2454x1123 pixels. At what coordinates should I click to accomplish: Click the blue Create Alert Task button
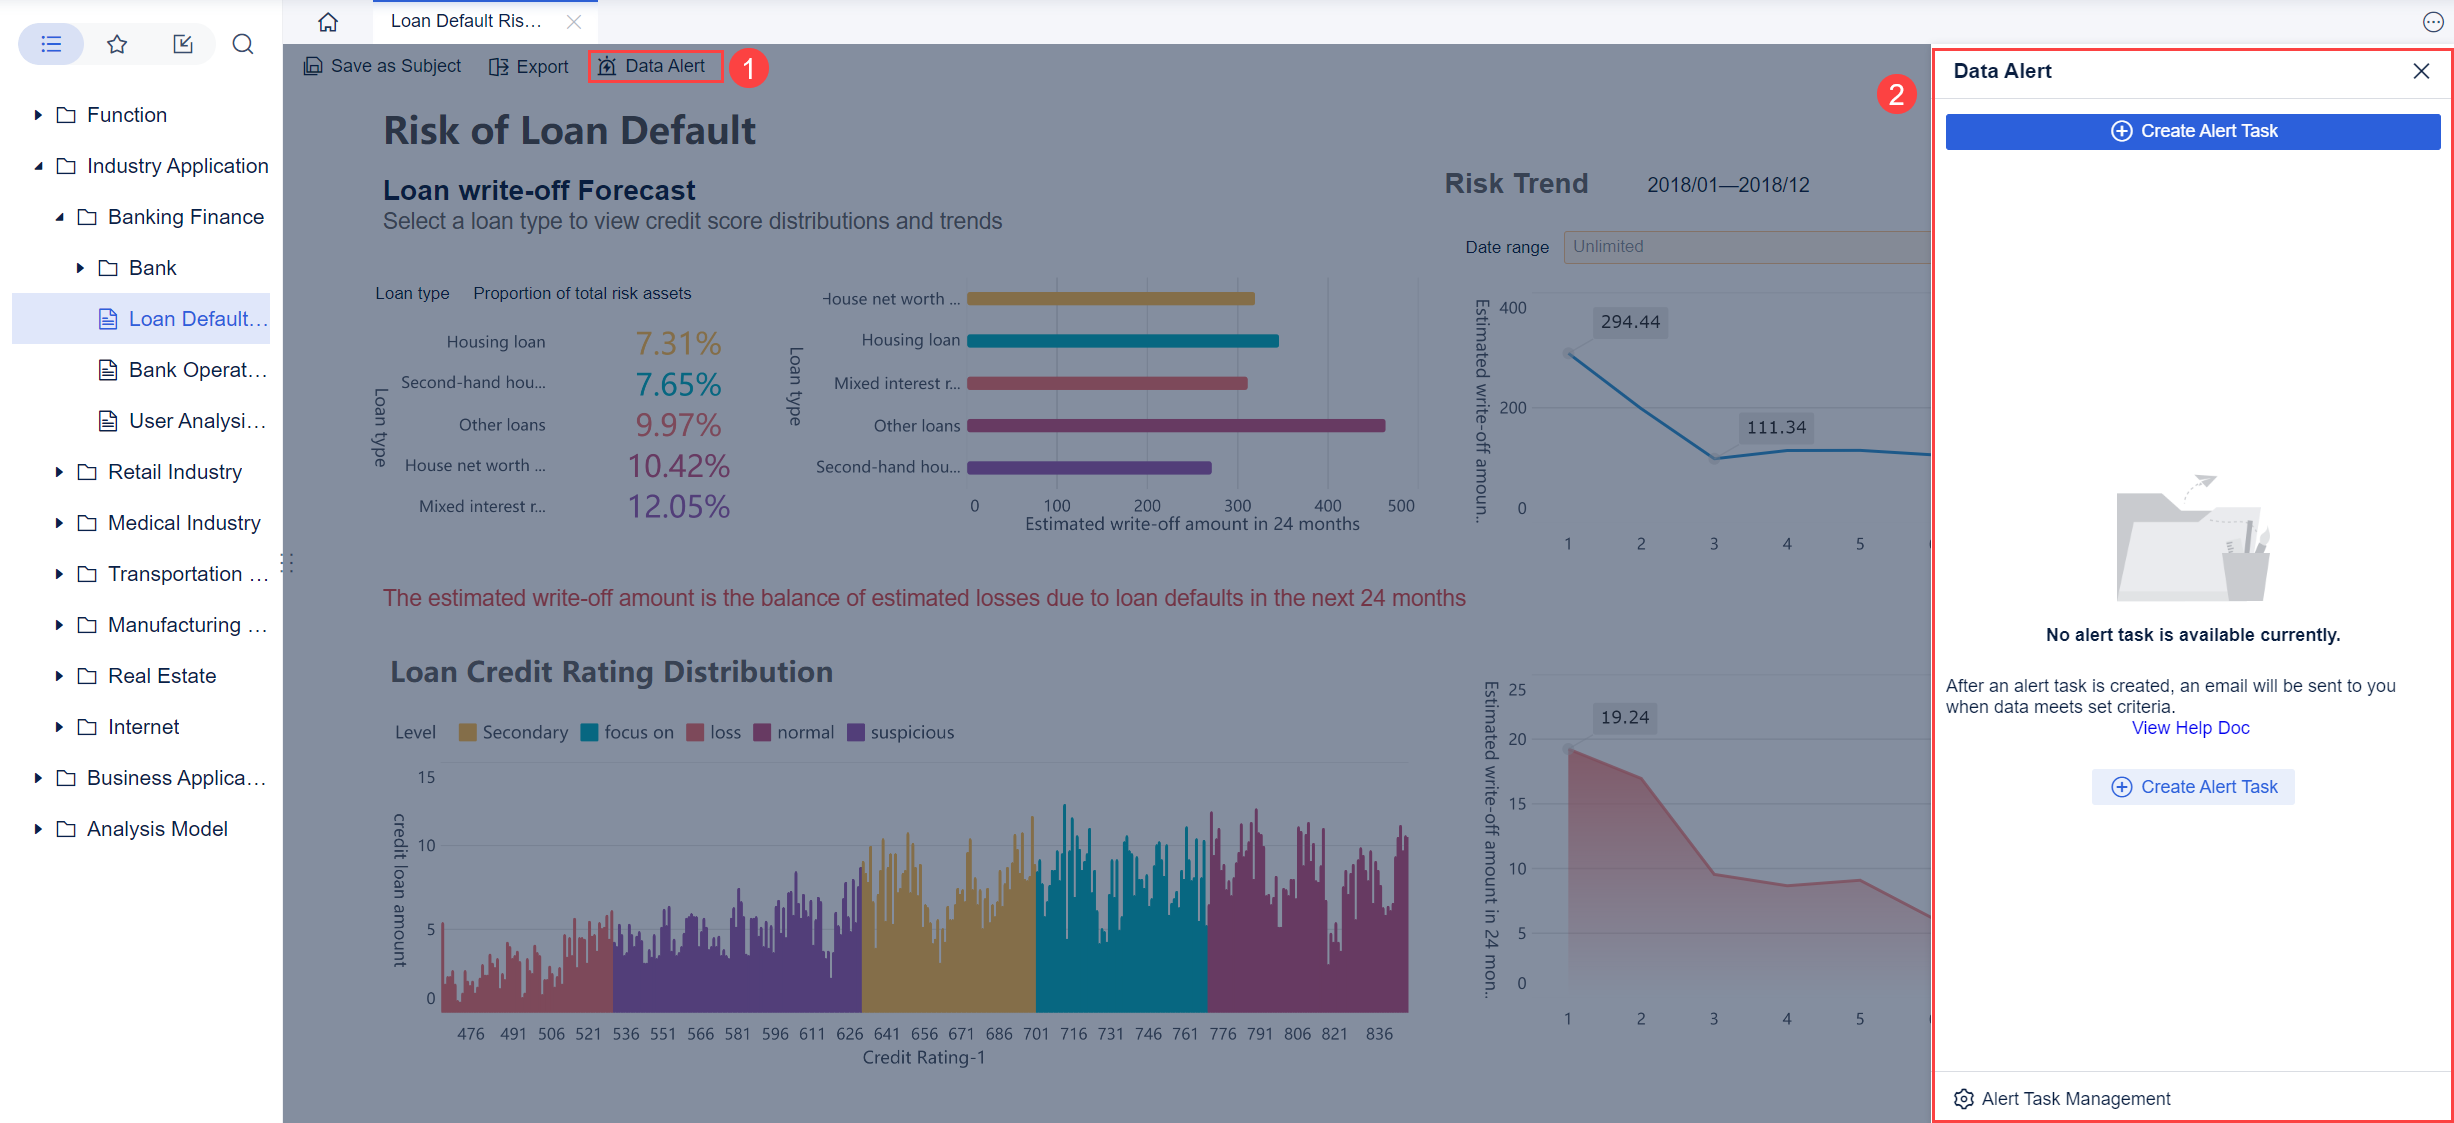(2192, 131)
